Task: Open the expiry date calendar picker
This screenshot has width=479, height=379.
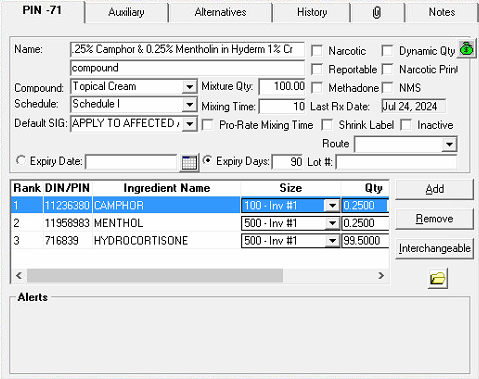Action: (189, 162)
